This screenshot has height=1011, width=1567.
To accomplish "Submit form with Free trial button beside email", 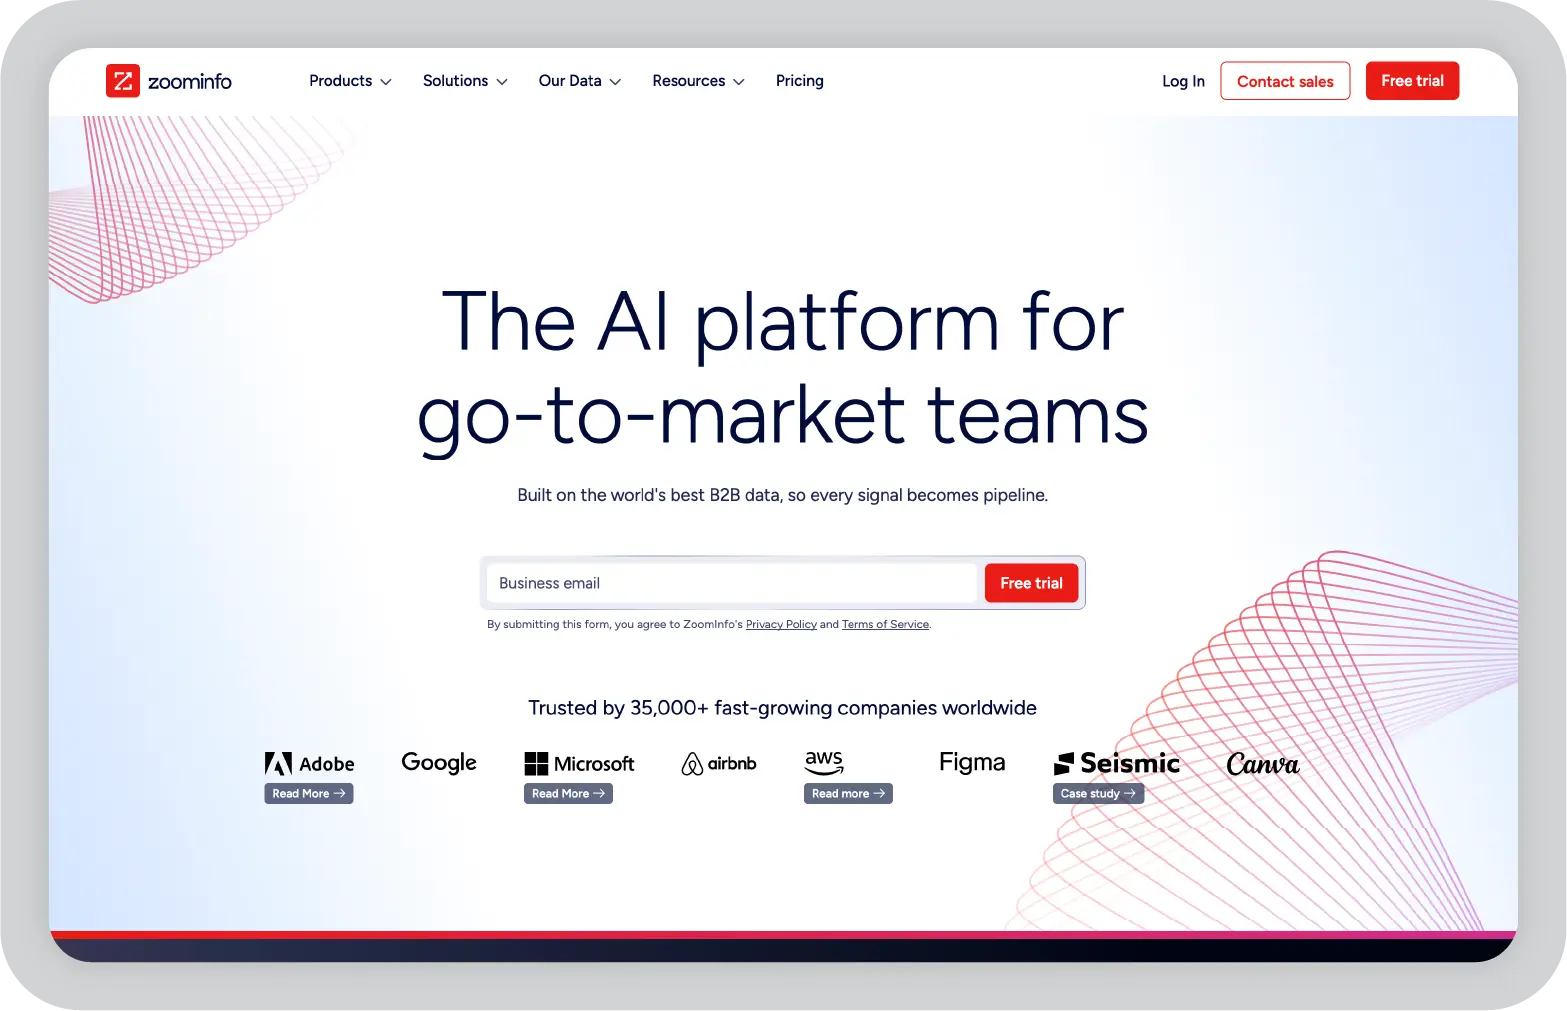I will tap(1031, 583).
